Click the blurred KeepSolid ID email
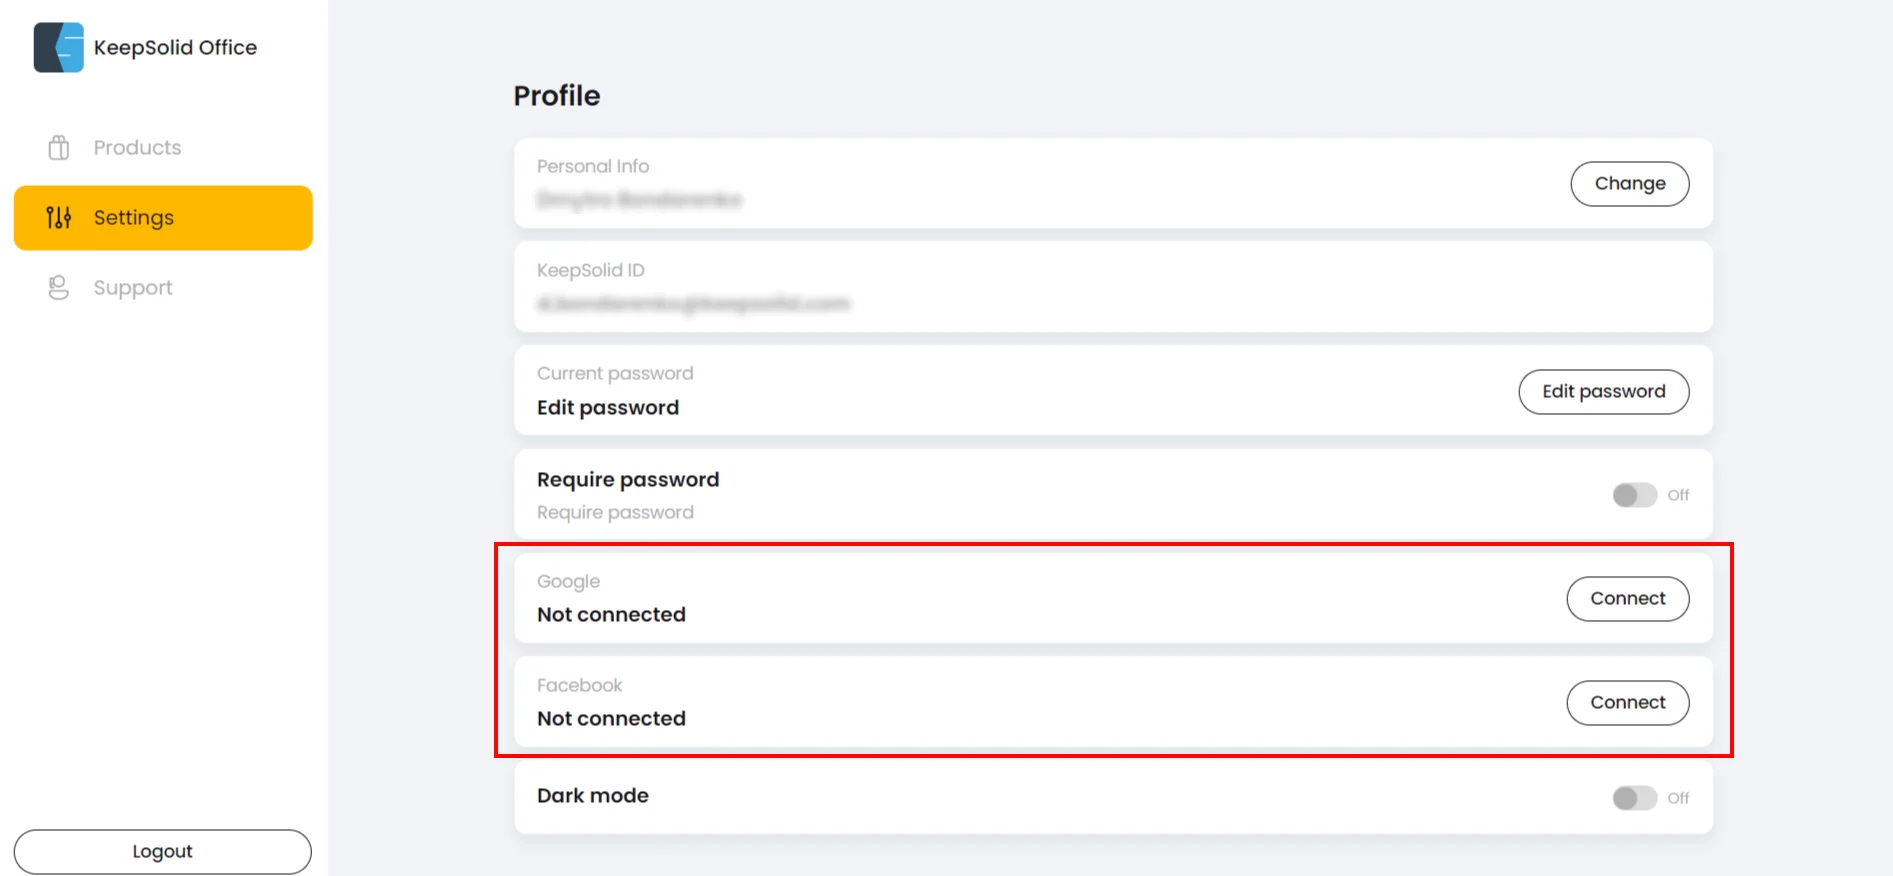This screenshot has width=1893, height=876. (693, 304)
